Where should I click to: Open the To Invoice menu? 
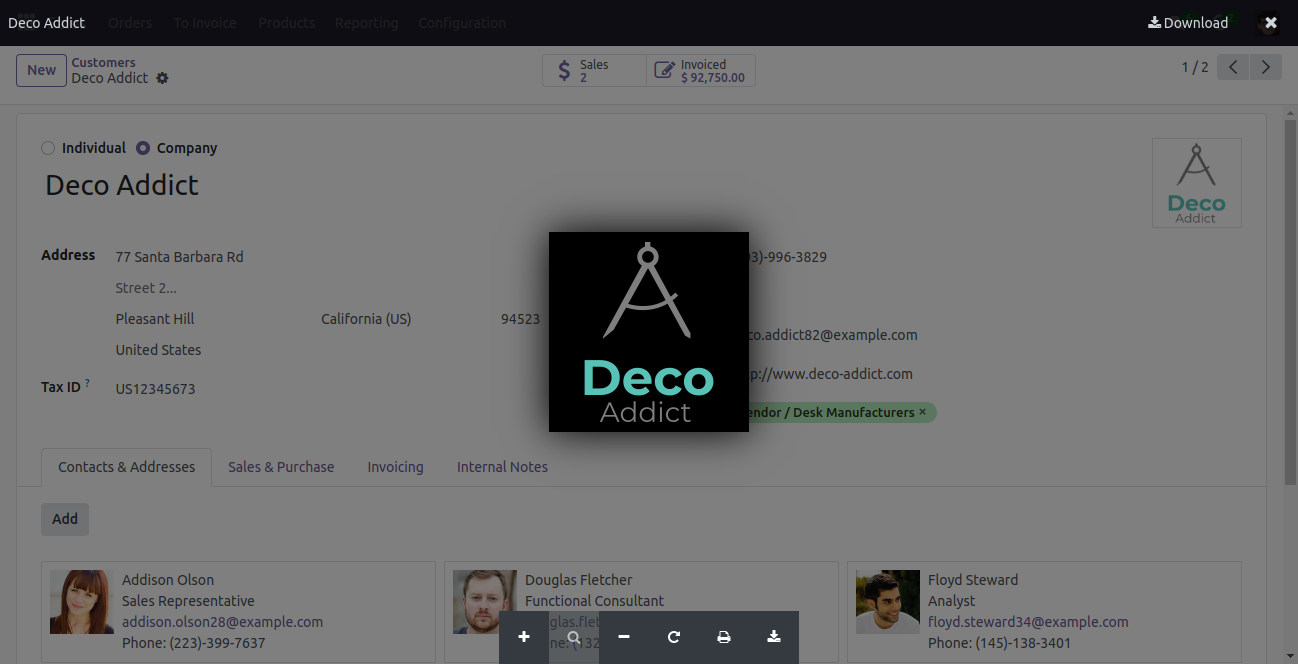point(205,23)
